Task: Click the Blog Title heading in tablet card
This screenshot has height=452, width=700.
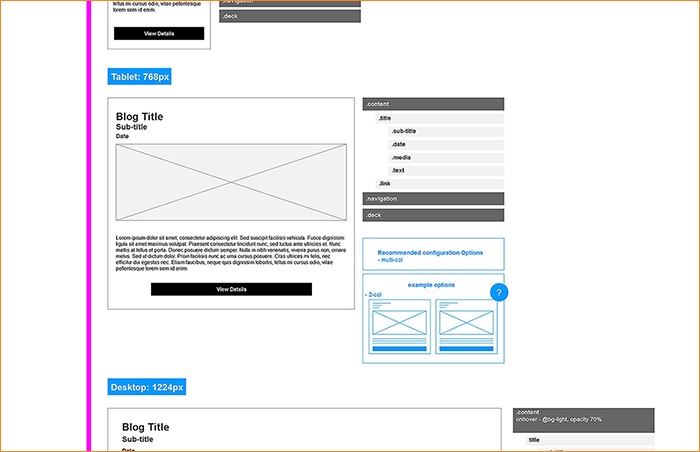Action: 140,117
